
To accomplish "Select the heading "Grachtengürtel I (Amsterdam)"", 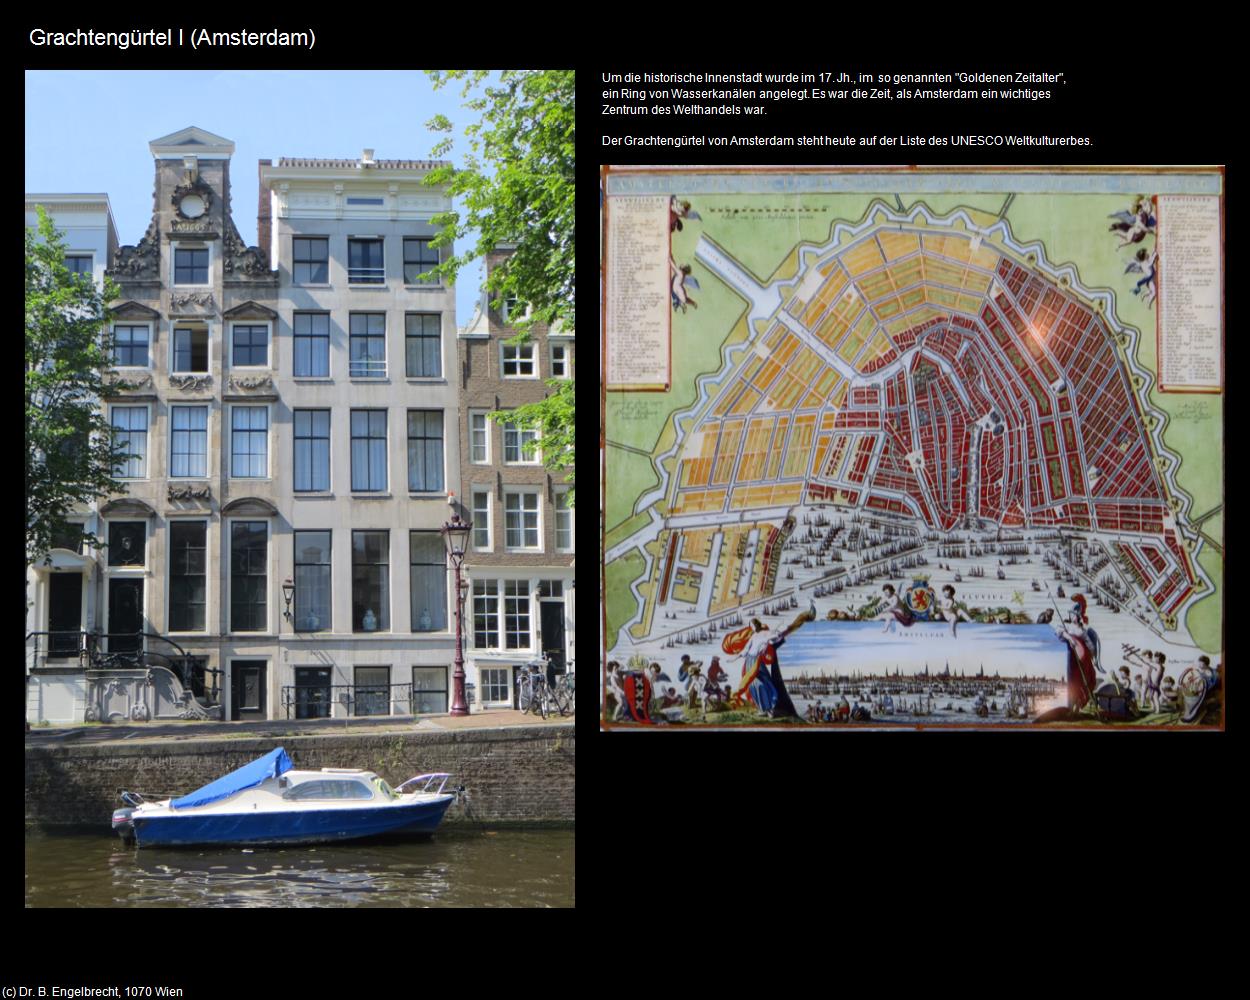I will click(x=172, y=38).
